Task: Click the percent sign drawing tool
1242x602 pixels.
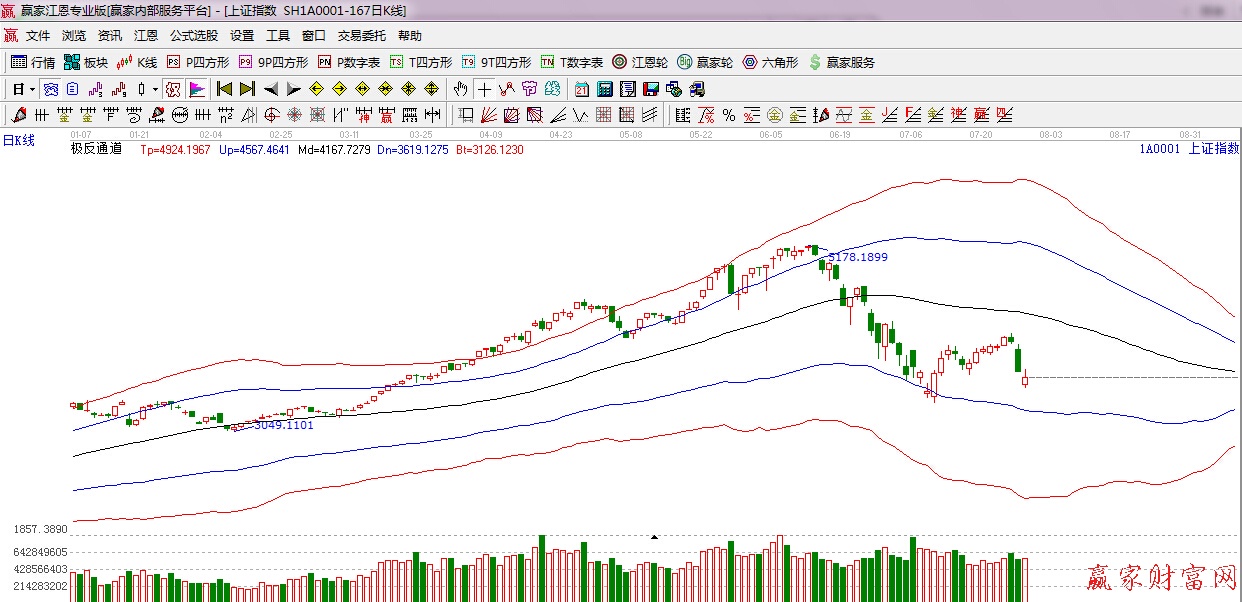Action: [x=729, y=115]
